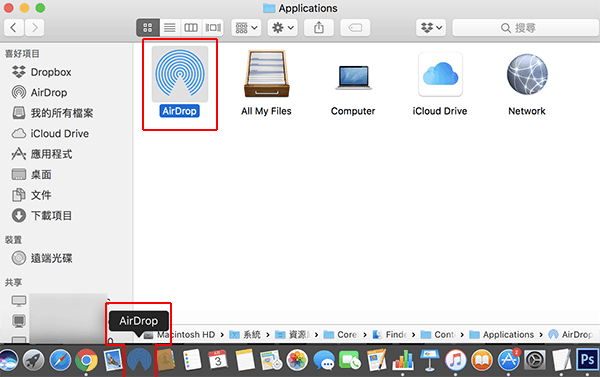
Task: Open the item arrangement dropdown
Action: 246,28
